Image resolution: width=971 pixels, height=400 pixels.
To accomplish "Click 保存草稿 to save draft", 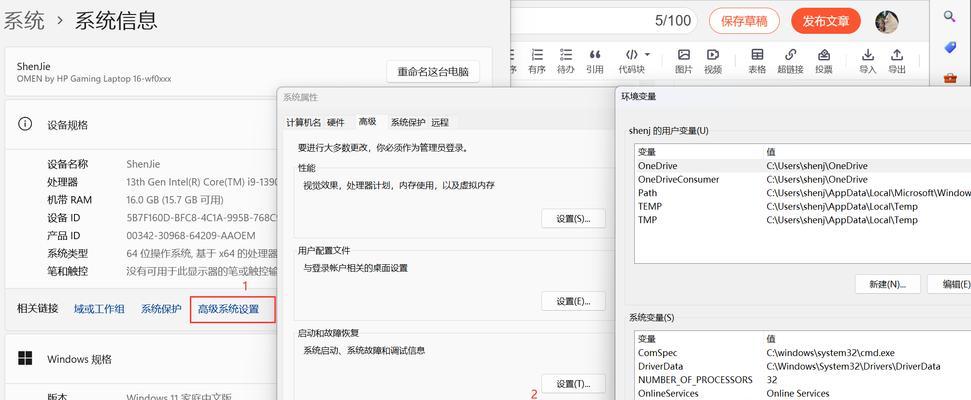I will click(744, 21).
